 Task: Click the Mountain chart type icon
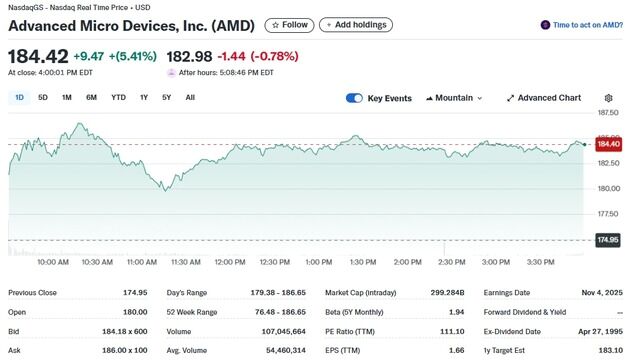point(429,98)
